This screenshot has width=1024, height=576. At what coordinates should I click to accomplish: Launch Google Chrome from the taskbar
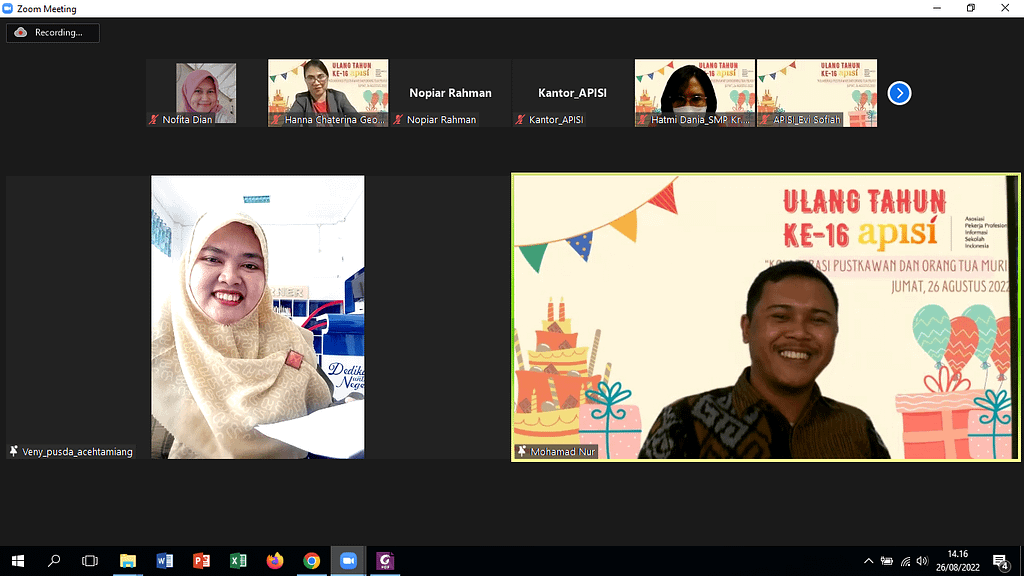[311, 561]
